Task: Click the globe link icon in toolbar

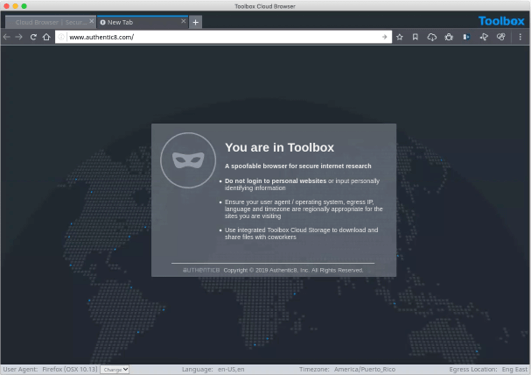Action: click(x=501, y=37)
